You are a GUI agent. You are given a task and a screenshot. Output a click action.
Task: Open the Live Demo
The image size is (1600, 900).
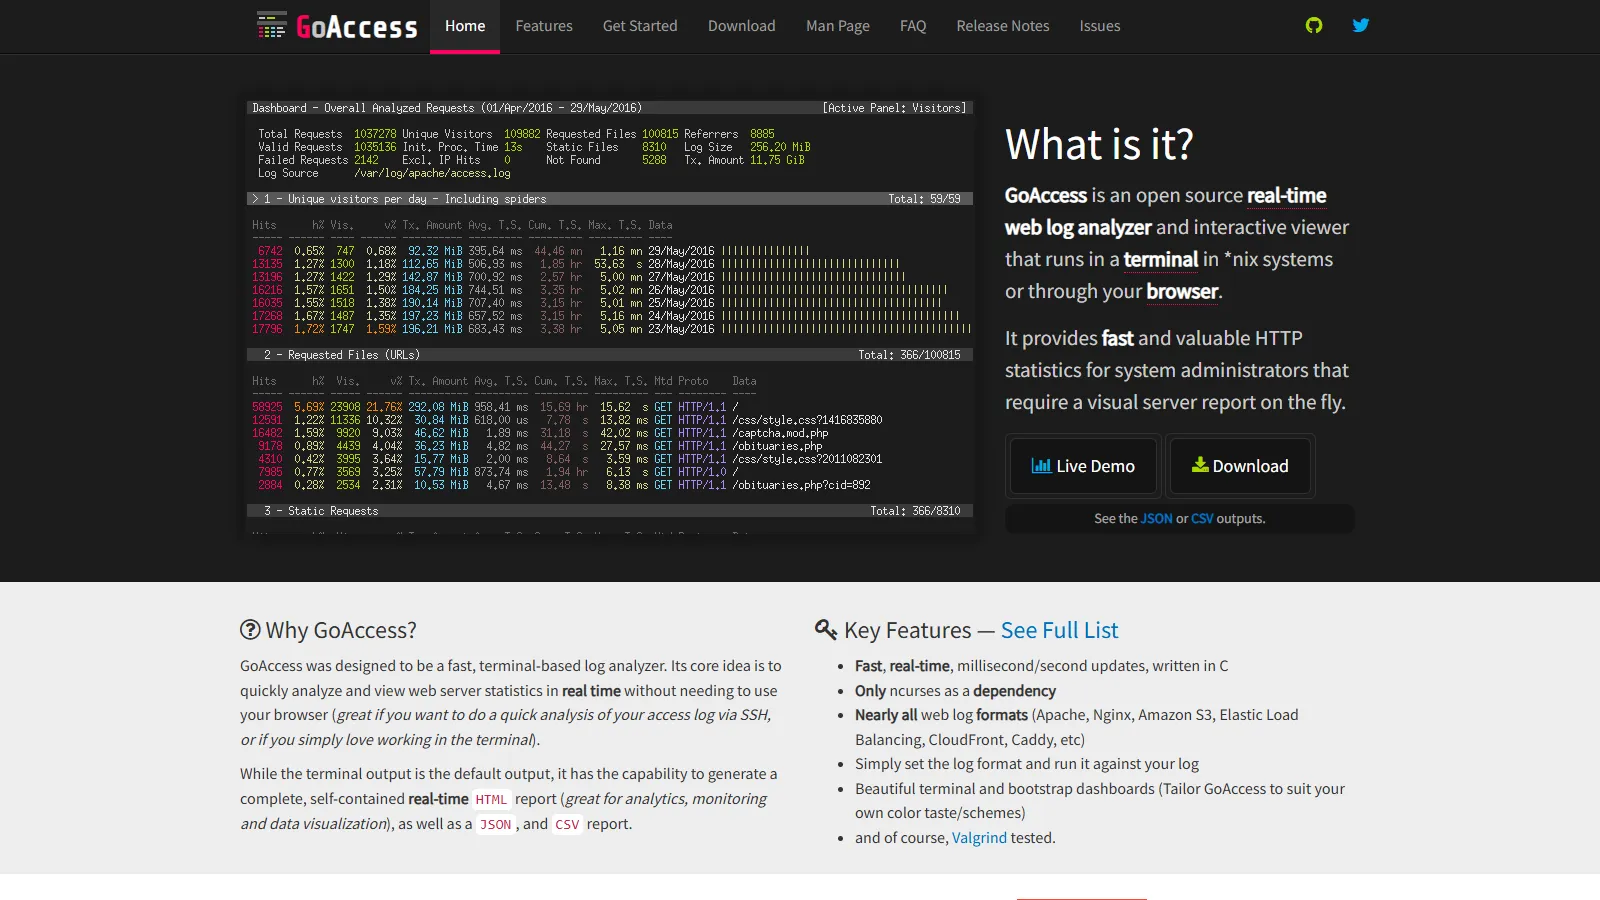click(1082, 466)
